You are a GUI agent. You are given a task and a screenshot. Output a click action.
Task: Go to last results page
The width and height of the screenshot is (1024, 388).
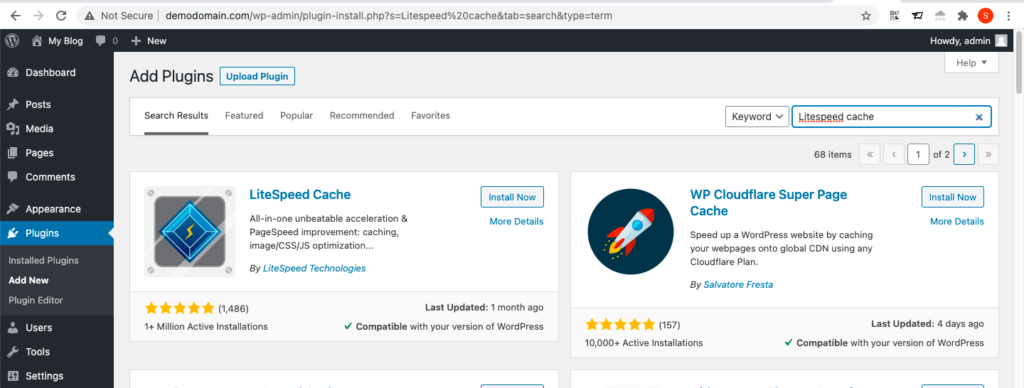click(988, 154)
